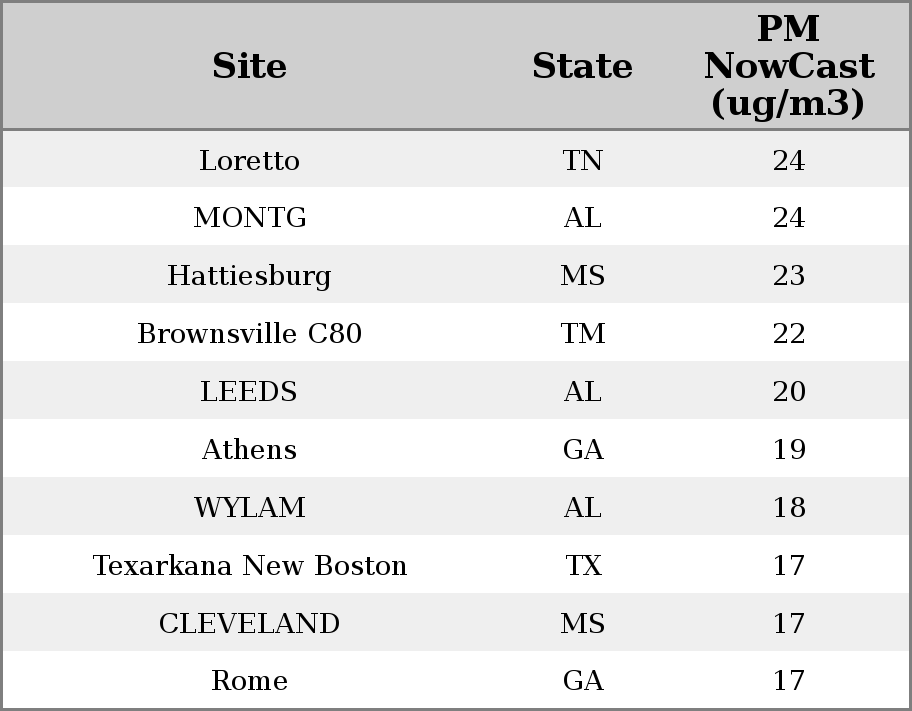Click value 23 in Hattiesburg row
Image resolution: width=912 pixels, height=711 pixels.
pos(789,276)
